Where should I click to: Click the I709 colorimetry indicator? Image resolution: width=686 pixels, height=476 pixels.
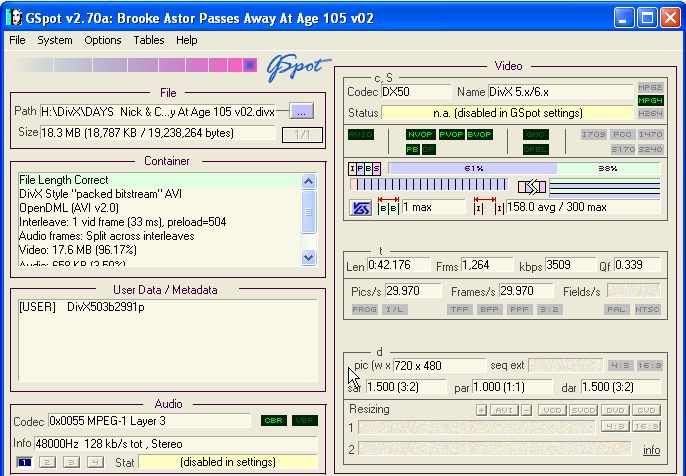point(594,135)
